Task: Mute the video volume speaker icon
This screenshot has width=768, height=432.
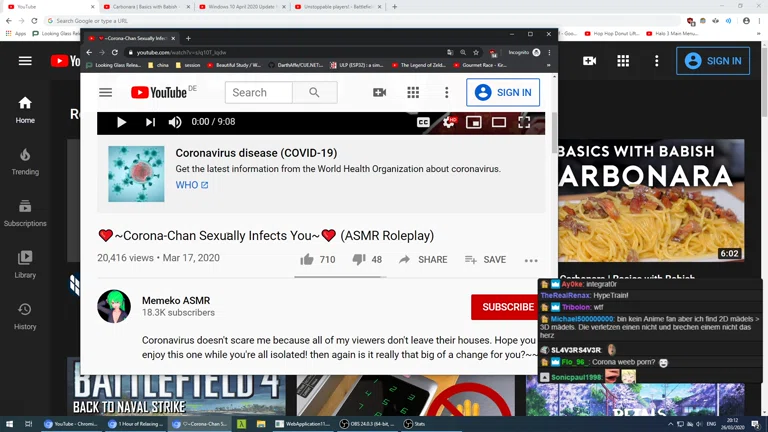Action: coord(175,122)
